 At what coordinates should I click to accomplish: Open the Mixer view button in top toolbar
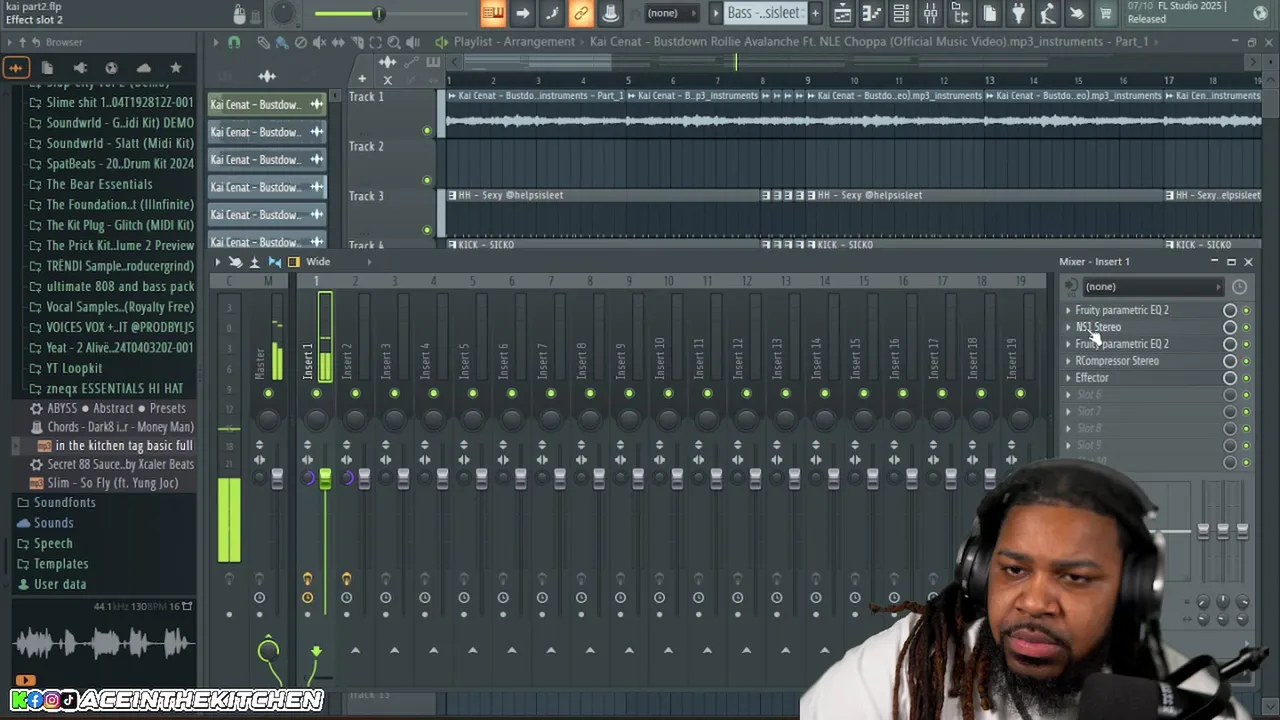pyautogui.click(x=930, y=13)
